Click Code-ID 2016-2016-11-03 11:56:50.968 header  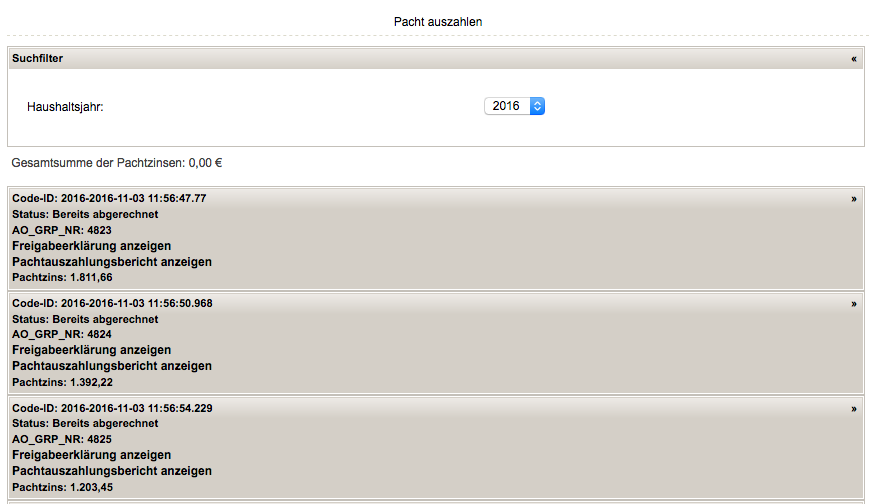[x=112, y=303]
